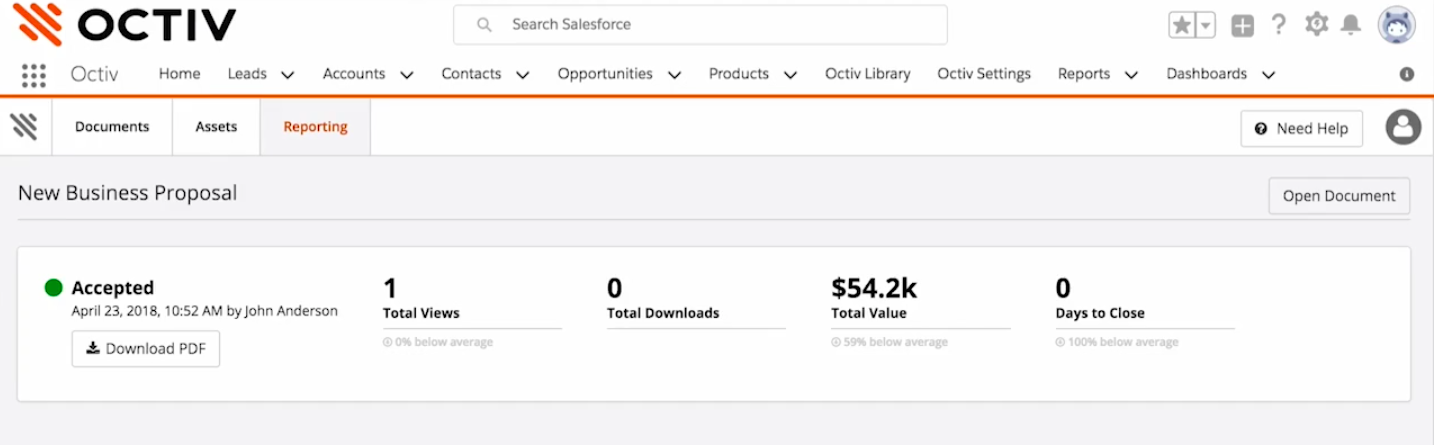
Task: View notifications bell icon
Action: 1351,25
